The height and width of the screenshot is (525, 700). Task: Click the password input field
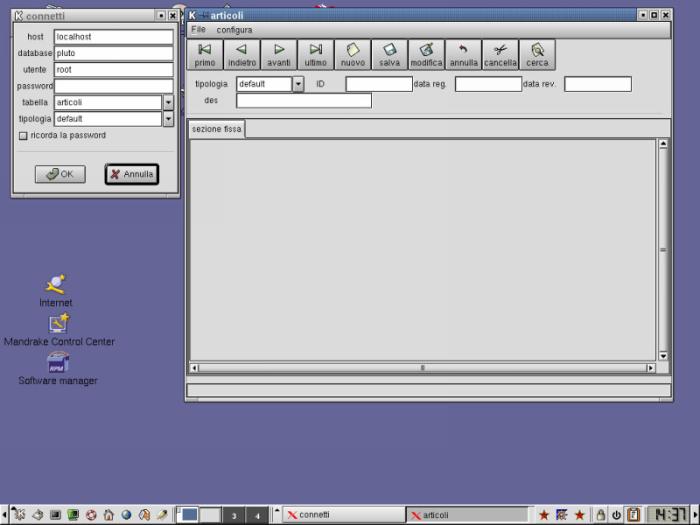(113, 86)
